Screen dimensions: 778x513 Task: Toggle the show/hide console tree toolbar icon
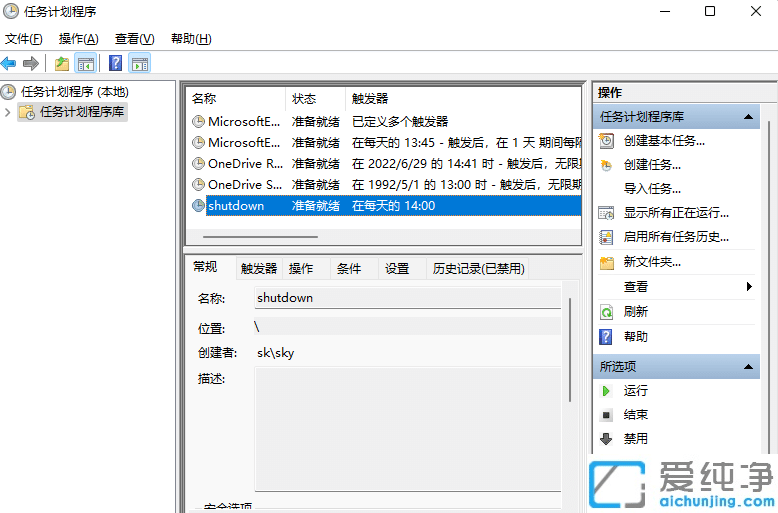(85, 64)
